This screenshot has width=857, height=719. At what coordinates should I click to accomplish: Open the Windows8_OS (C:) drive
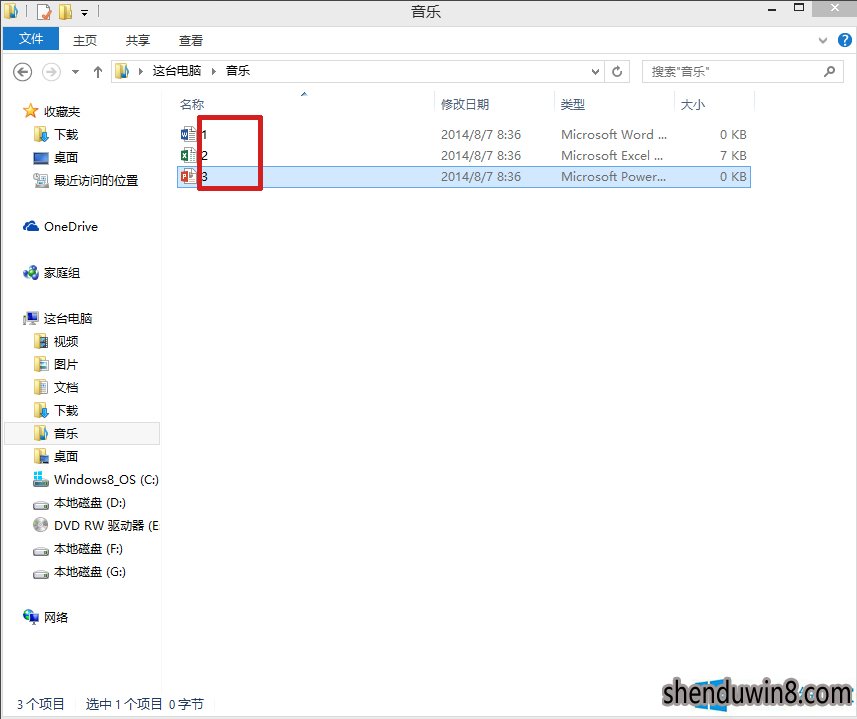click(96, 480)
